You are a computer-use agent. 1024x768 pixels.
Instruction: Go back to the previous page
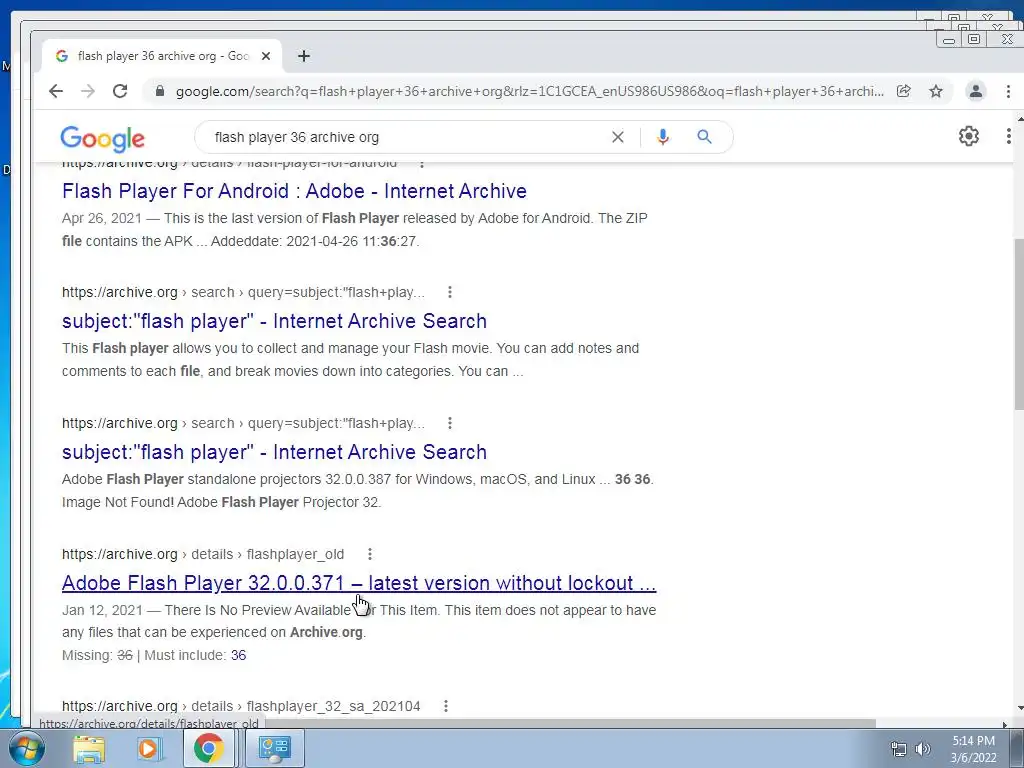tap(56, 91)
